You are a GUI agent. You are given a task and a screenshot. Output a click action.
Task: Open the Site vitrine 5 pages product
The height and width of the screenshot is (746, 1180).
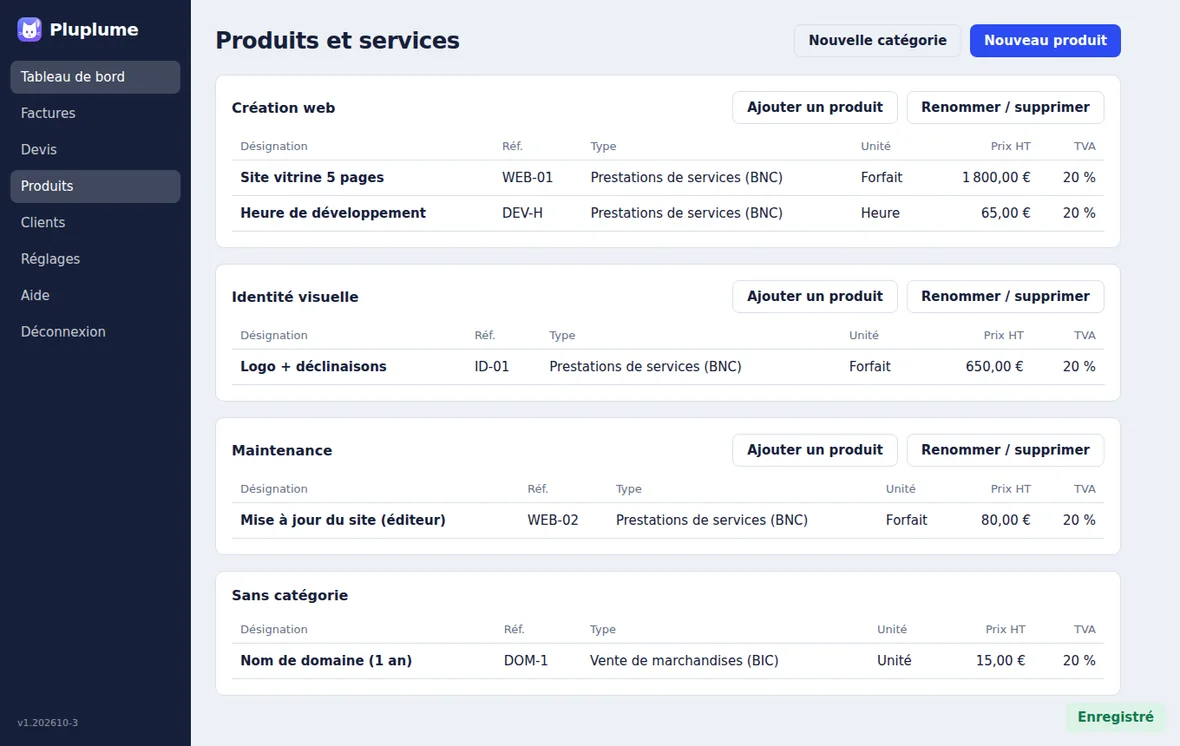[312, 178]
